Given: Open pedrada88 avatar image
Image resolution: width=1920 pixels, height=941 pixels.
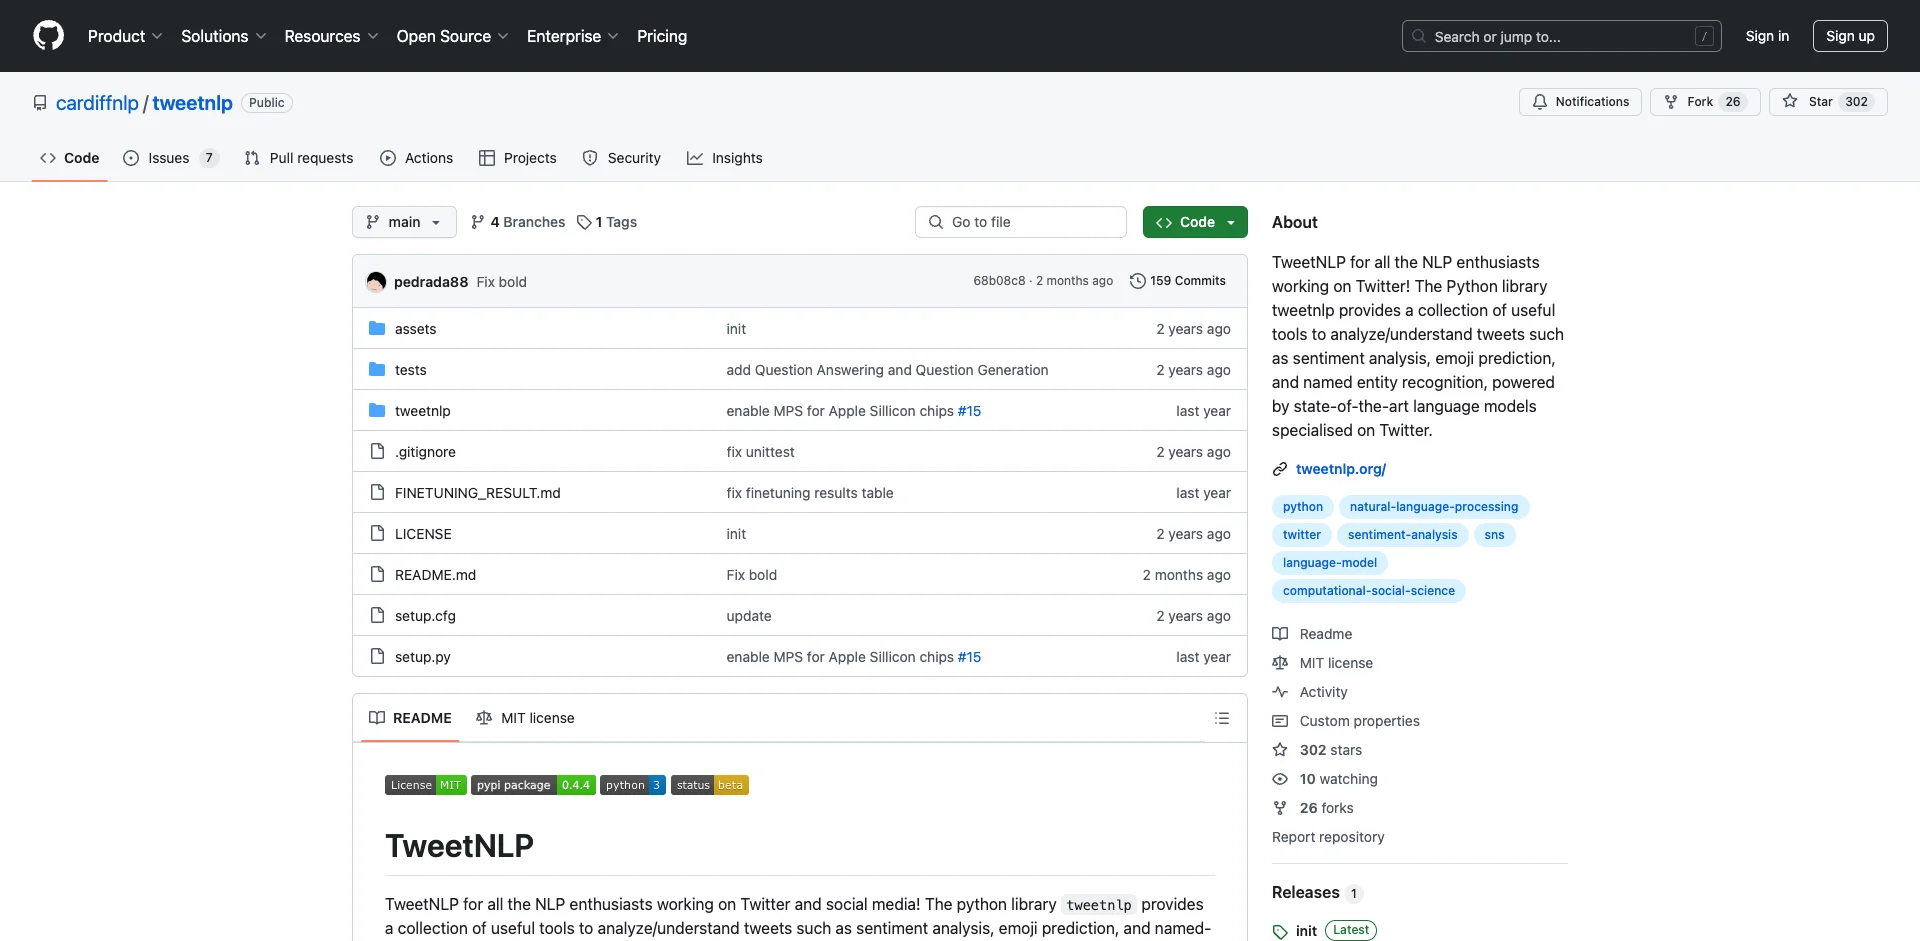Looking at the screenshot, I should point(376,282).
